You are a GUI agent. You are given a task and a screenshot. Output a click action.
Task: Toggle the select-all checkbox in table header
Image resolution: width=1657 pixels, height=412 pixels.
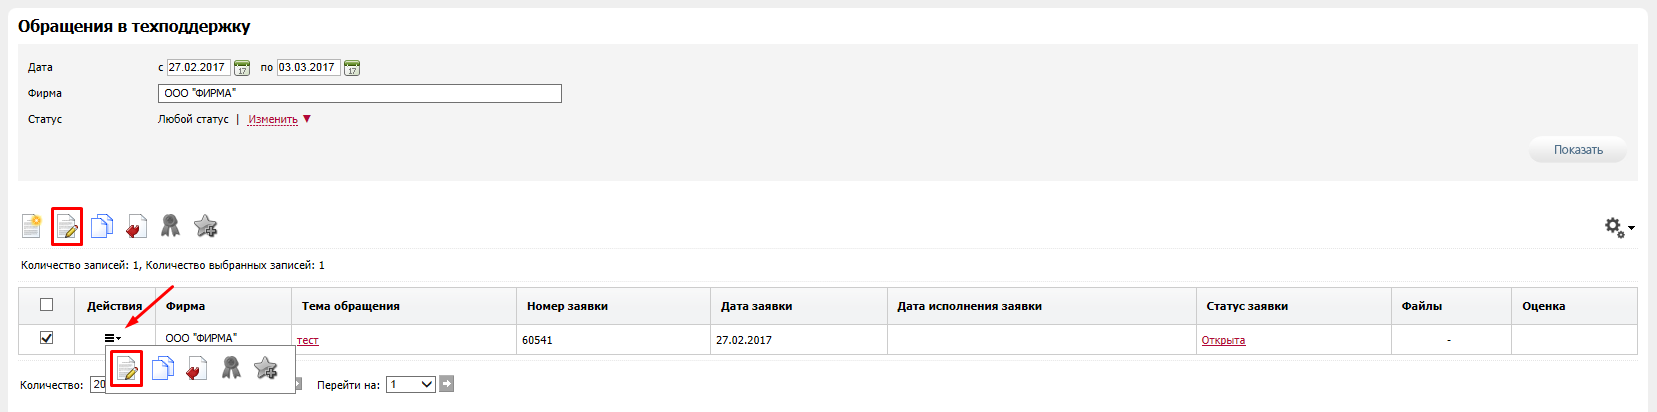[46, 305]
